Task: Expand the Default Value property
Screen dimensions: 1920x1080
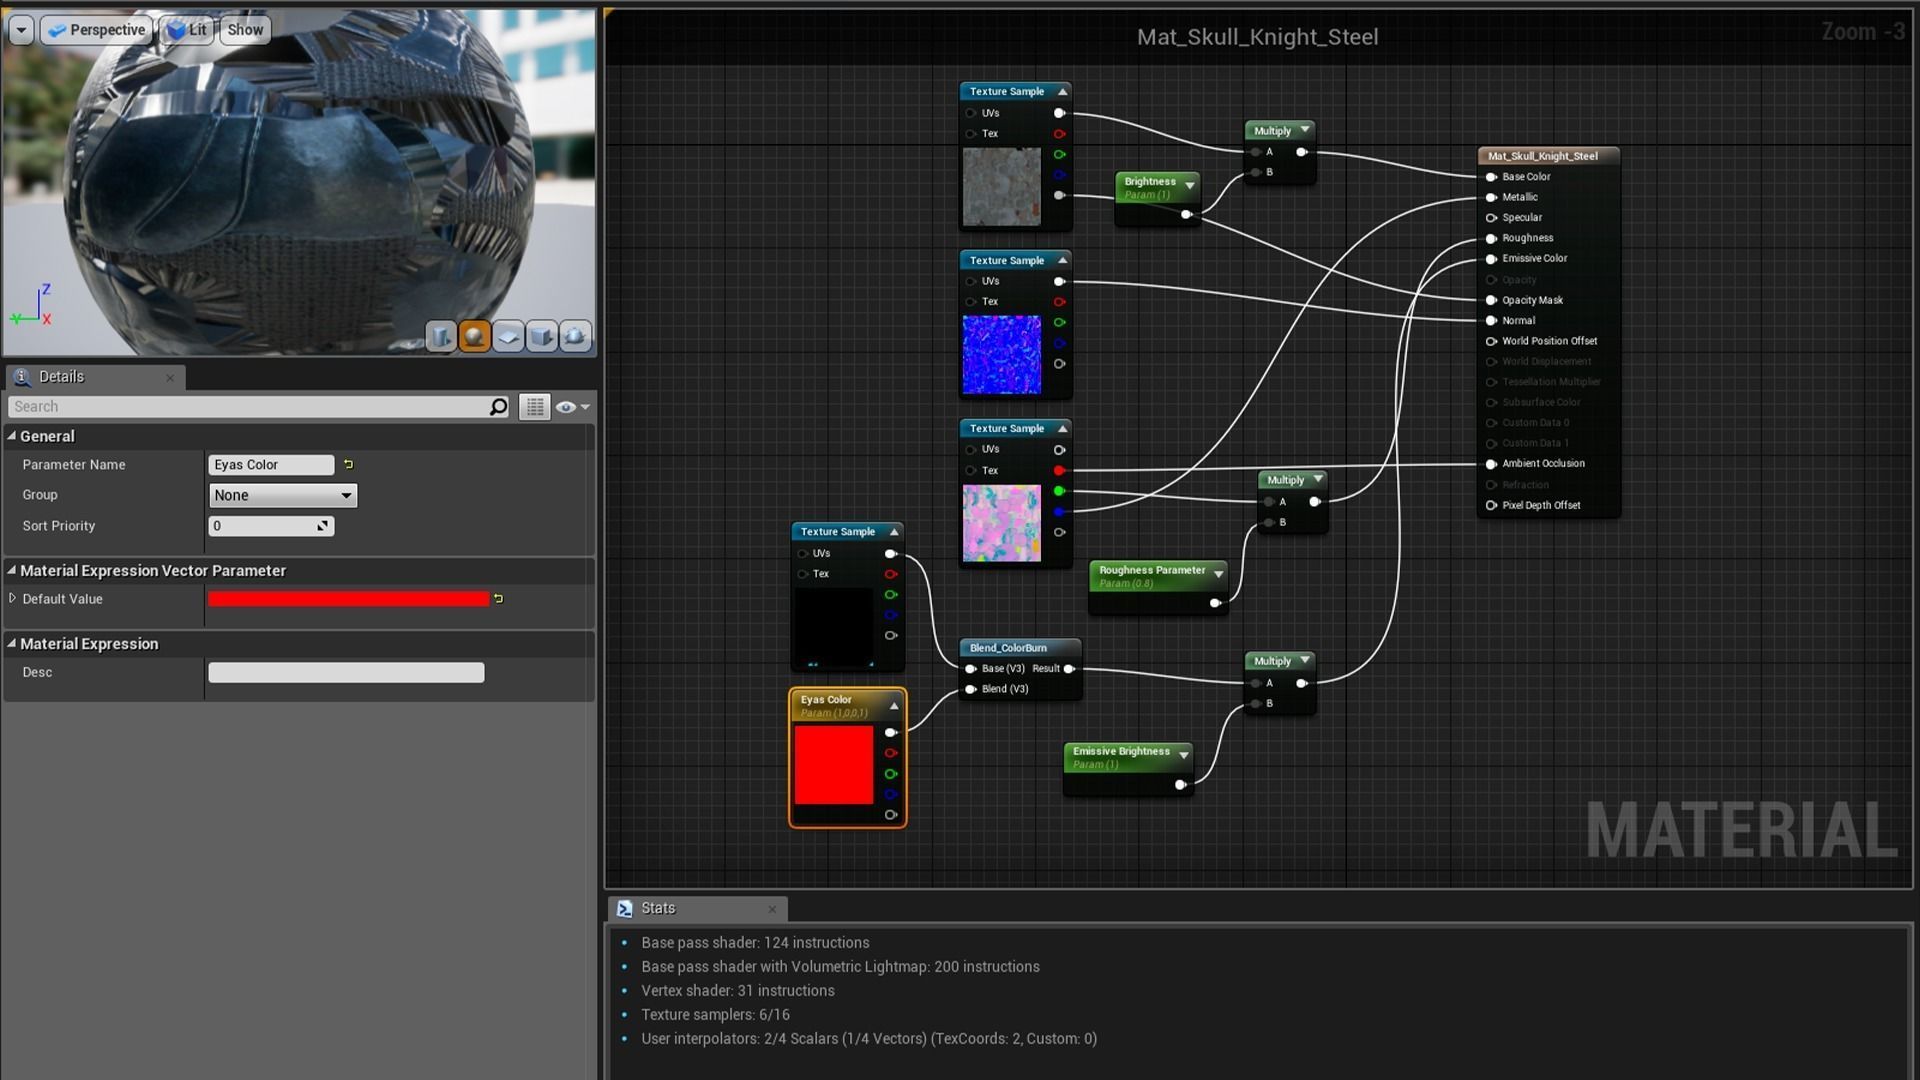Action: [13, 599]
